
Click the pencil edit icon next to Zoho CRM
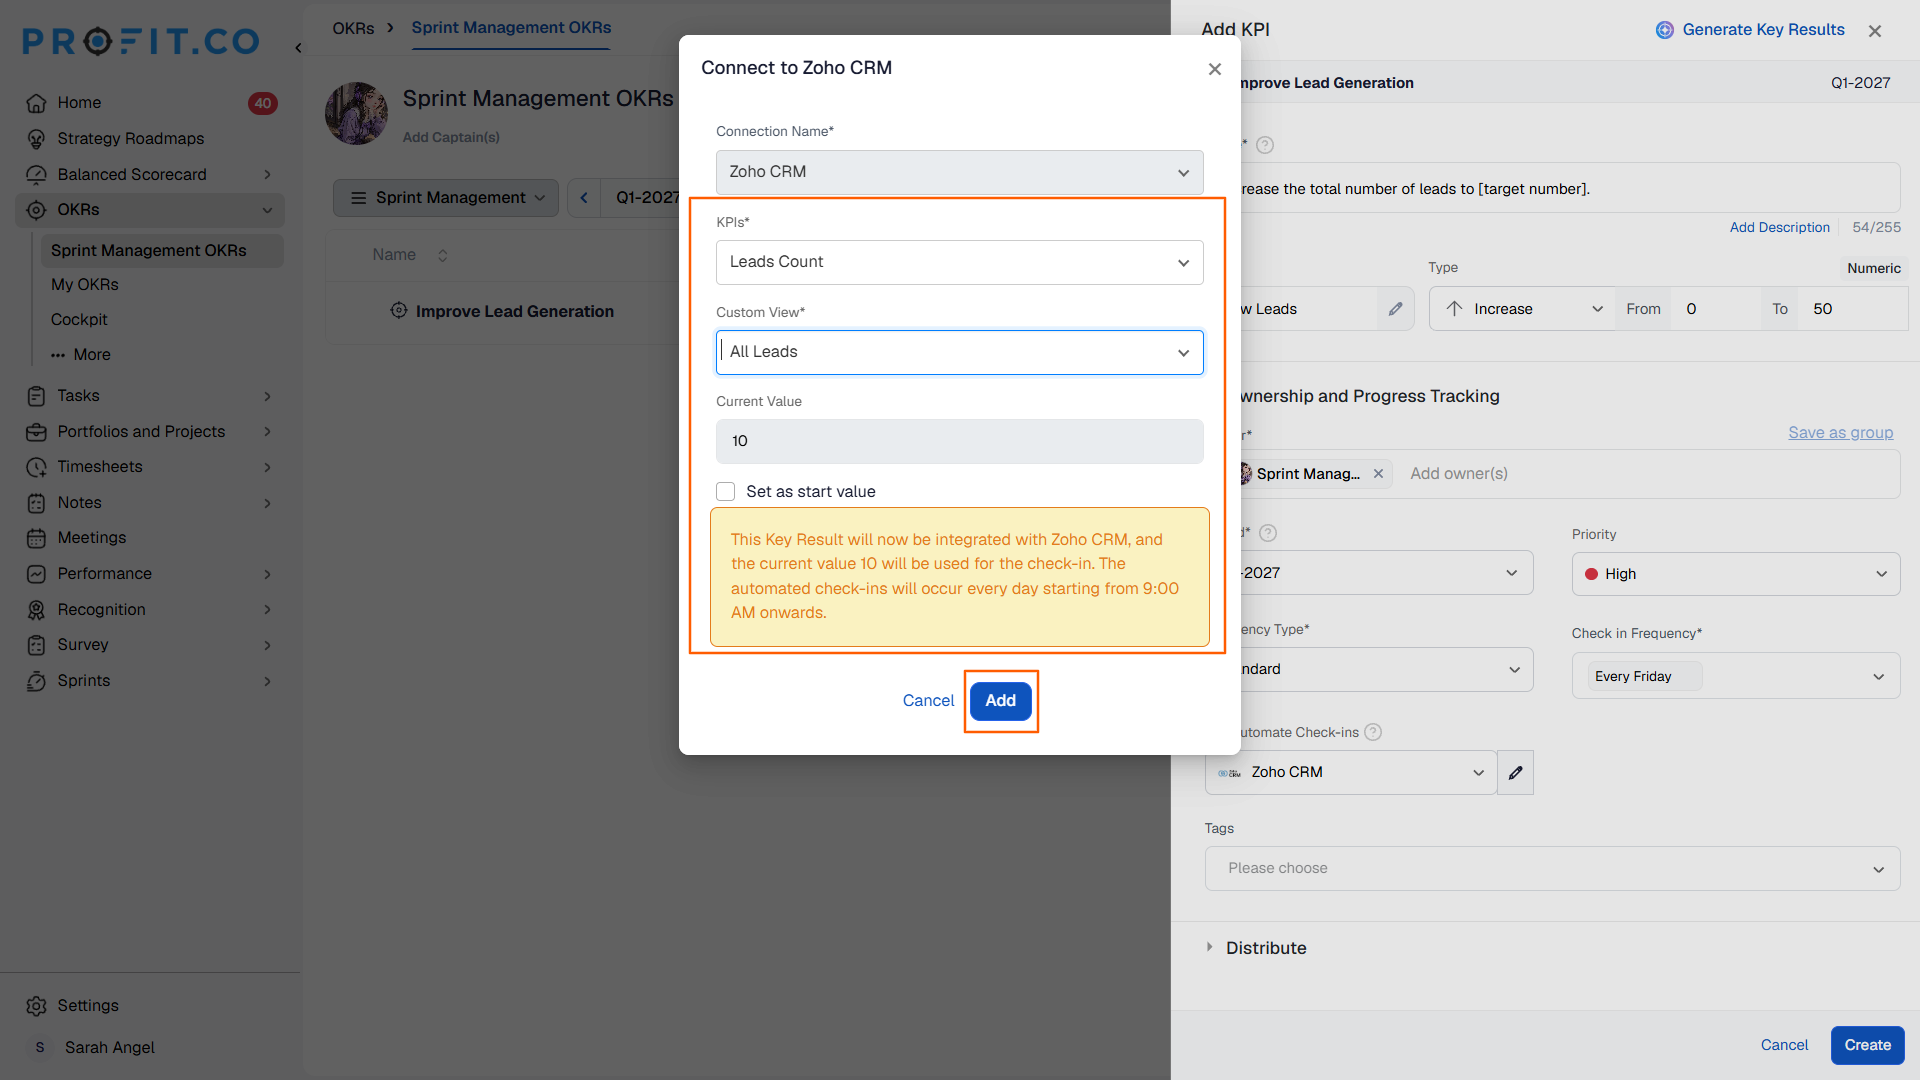(x=1516, y=773)
